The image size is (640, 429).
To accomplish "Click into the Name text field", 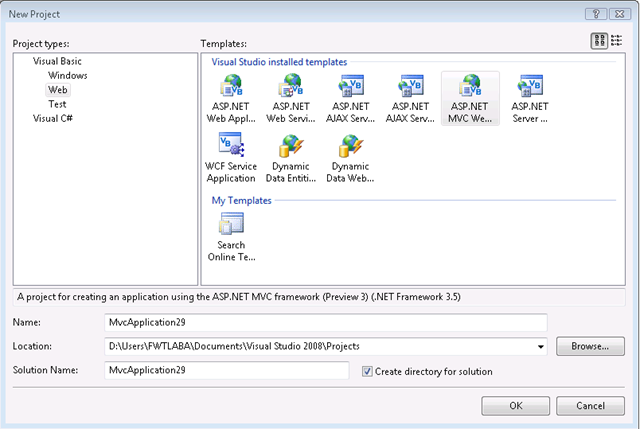I will [x=326, y=322].
